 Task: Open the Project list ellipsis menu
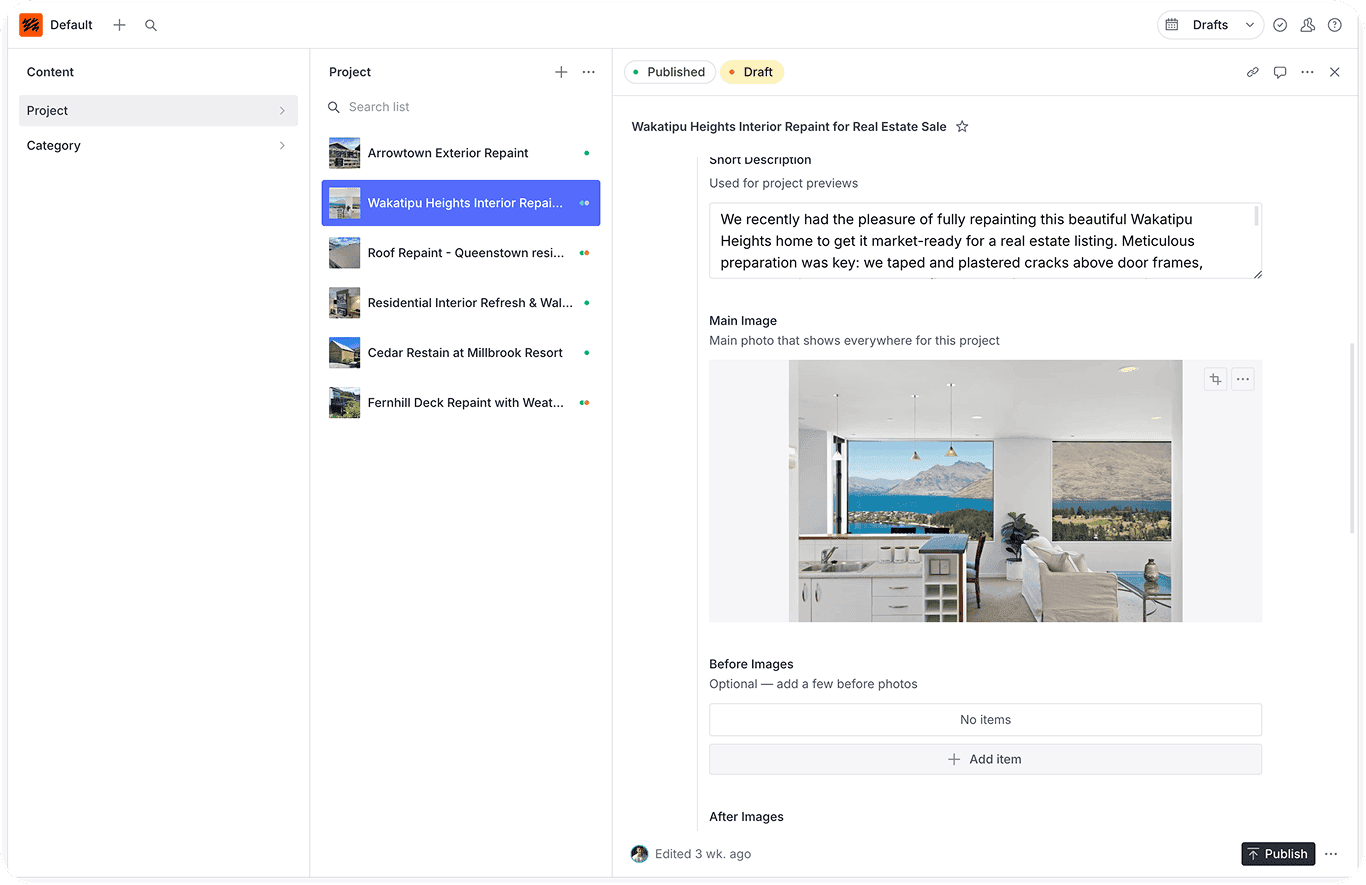coord(588,72)
